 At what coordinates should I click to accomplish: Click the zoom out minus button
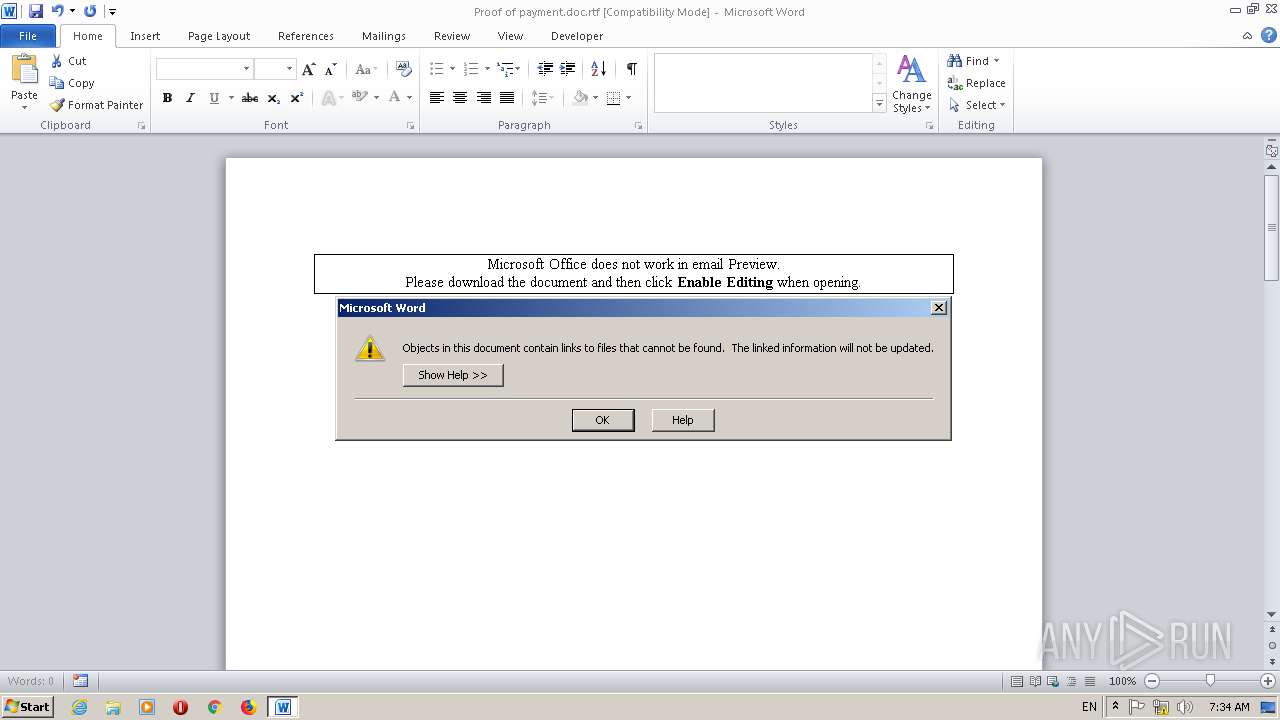pos(1152,681)
